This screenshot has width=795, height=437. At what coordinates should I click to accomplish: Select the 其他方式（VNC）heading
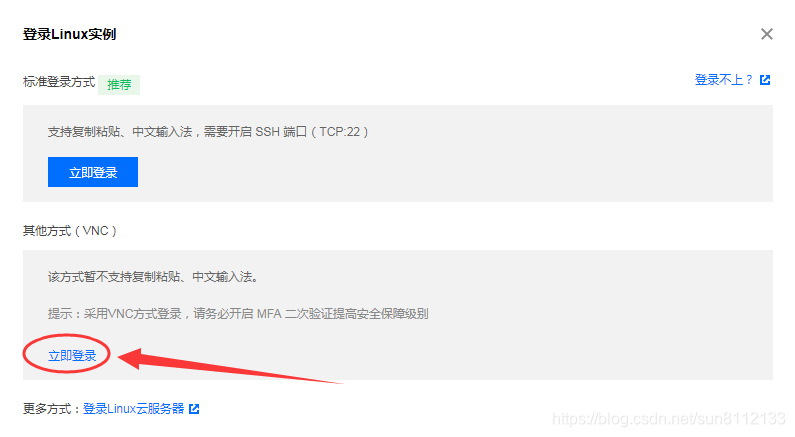click(x=70, y=231)
